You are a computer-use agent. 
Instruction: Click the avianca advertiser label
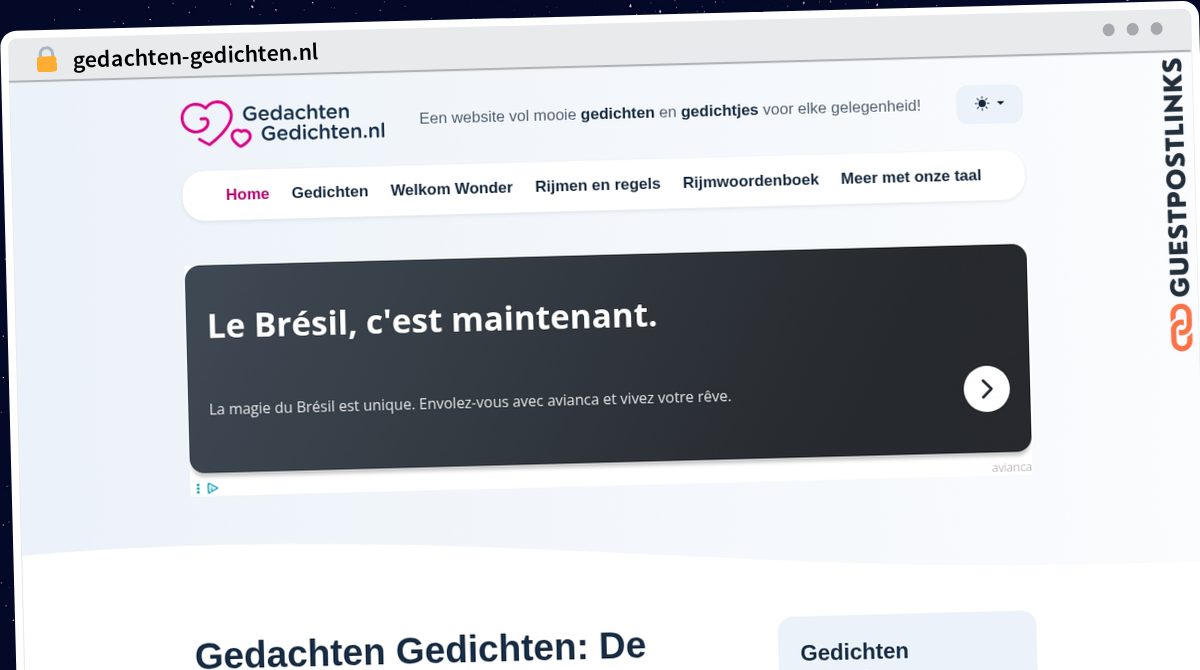click(x=1011, y=467)
